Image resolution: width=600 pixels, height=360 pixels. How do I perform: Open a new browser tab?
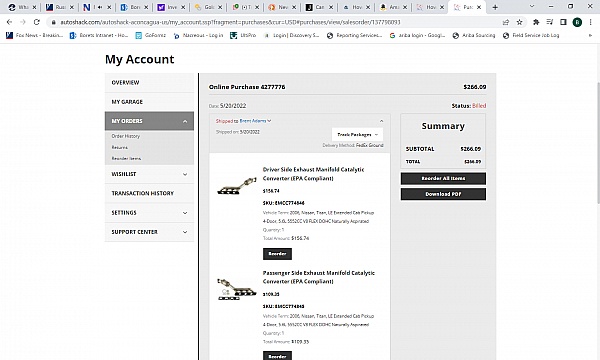click(x=495, y=7)
